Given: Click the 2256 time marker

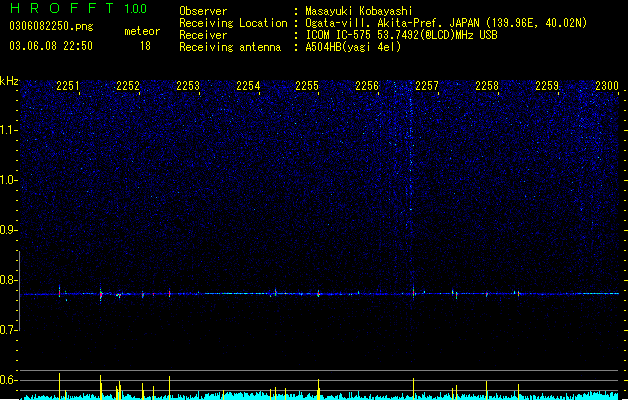Looking at the screenshot, I should pos(367,86).
